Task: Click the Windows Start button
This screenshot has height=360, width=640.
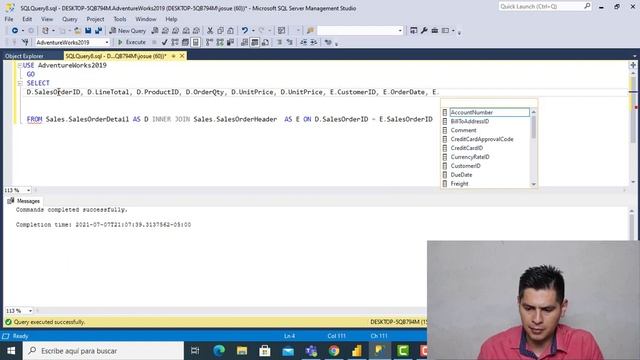Action: coord(11,351)
